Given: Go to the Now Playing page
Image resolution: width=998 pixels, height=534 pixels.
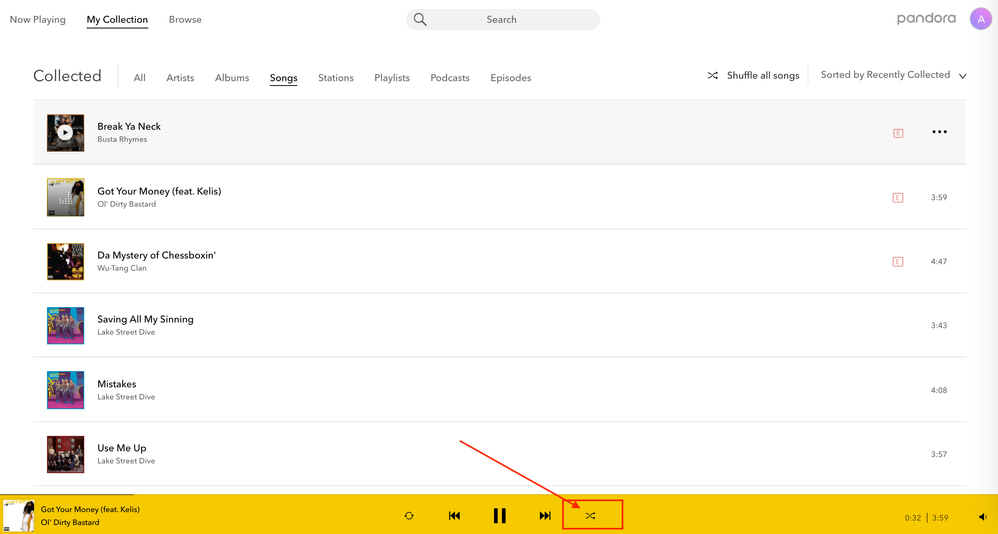Looking at the screenshot, I should pyautogui.click(x=38, y=19).
